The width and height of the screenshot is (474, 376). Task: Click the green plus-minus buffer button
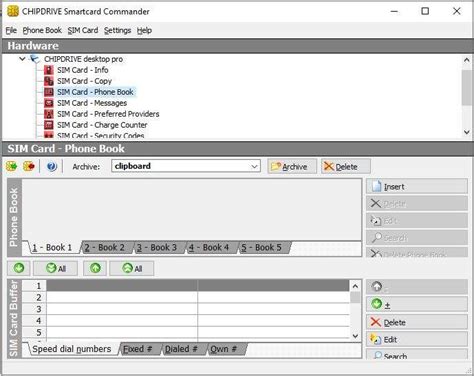pos(417,304)
